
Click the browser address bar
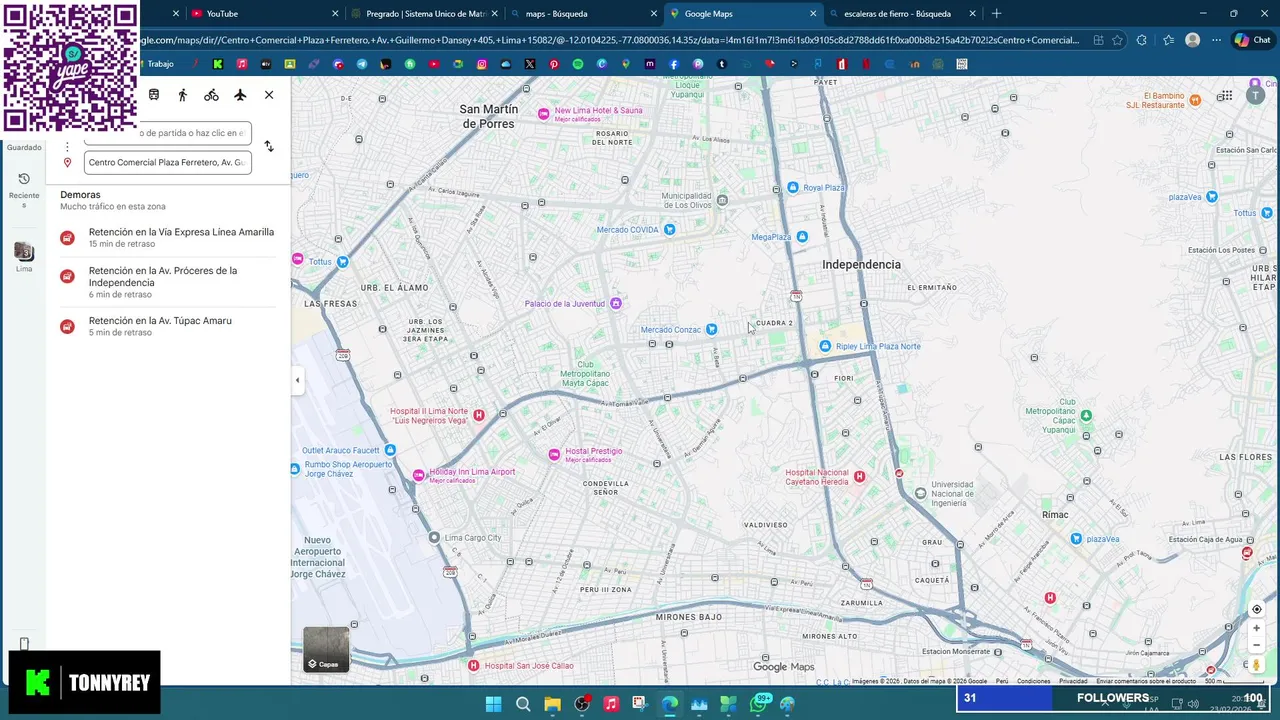tap(610, 40)
